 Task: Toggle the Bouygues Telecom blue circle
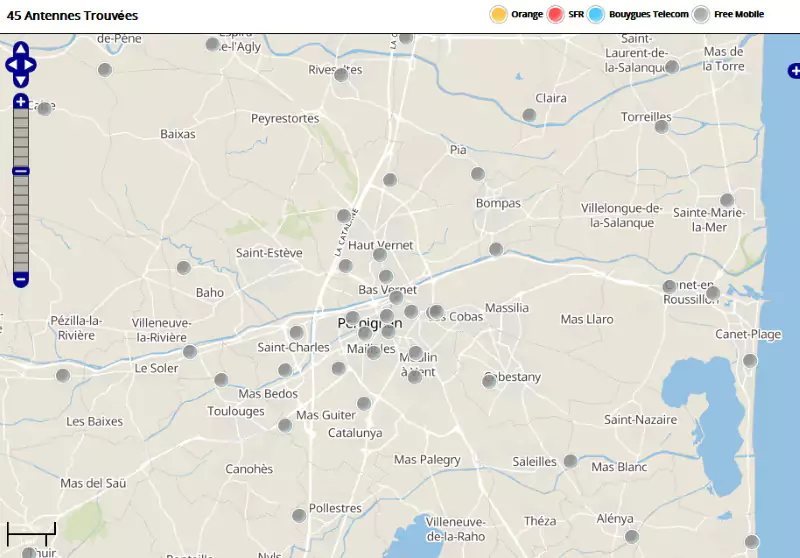click(x=597, y=14)
